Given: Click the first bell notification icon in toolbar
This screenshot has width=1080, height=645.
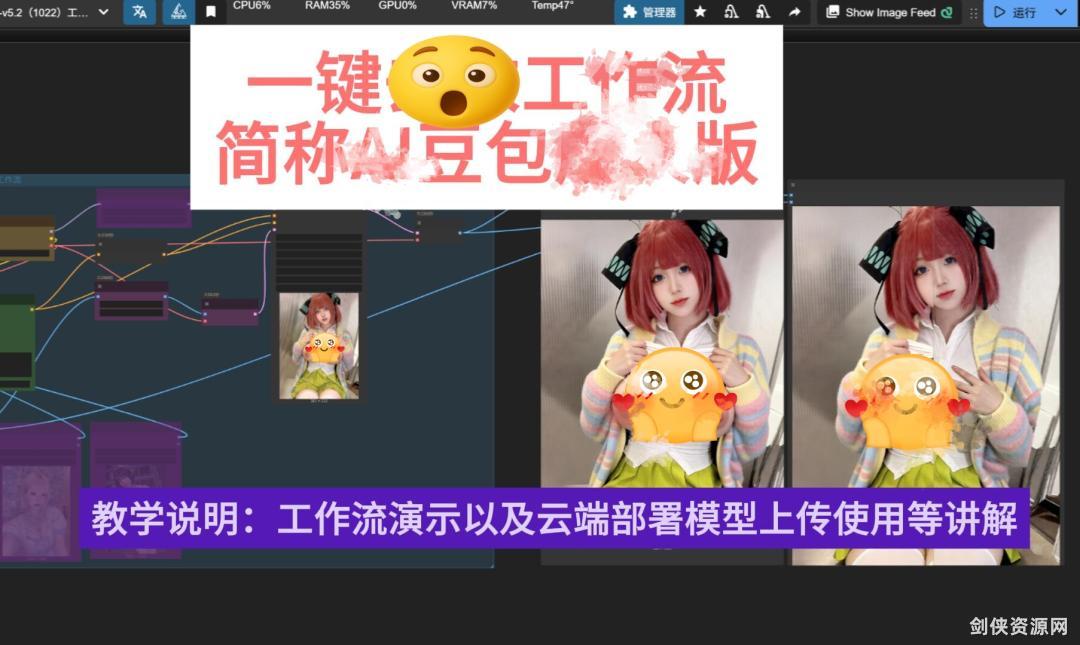Looking at the screenshot, I should 733,12.
